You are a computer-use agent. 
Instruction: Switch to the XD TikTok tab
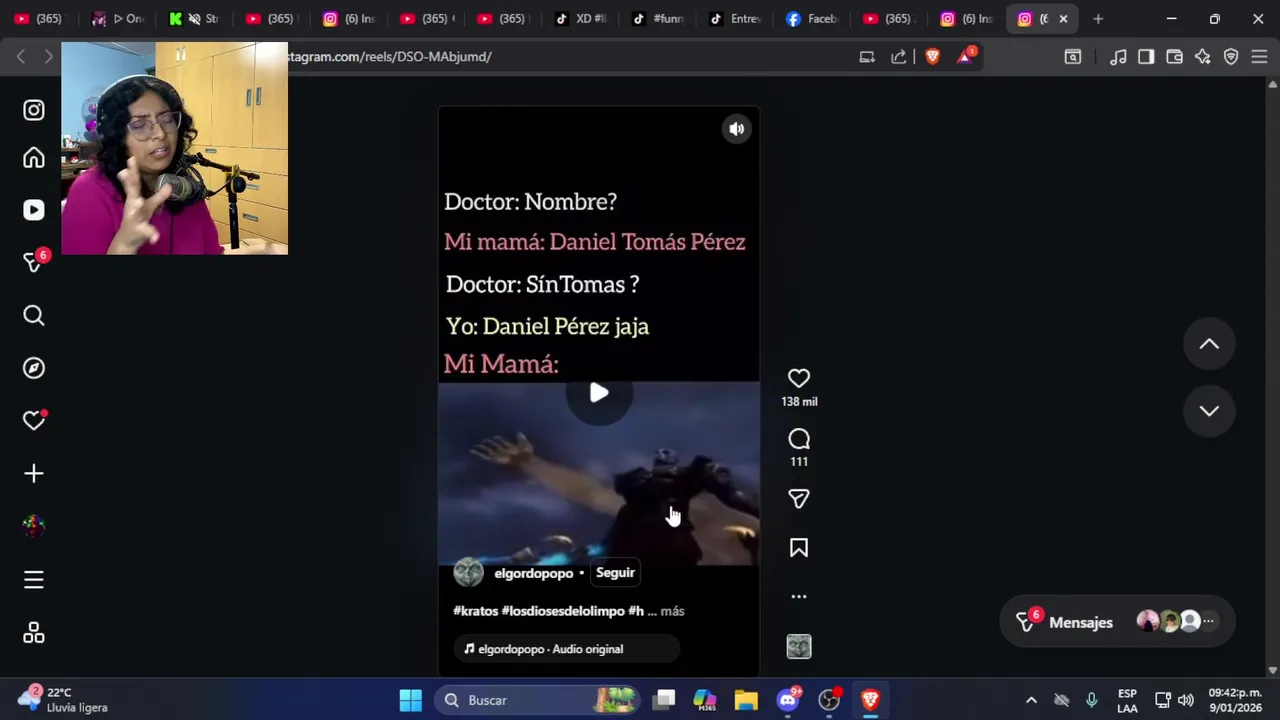582,19
